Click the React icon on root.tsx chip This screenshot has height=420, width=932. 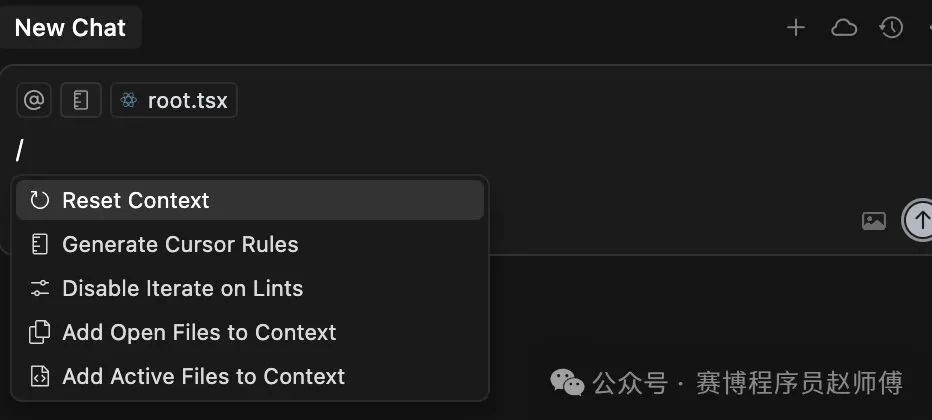(x=129, y=100)
